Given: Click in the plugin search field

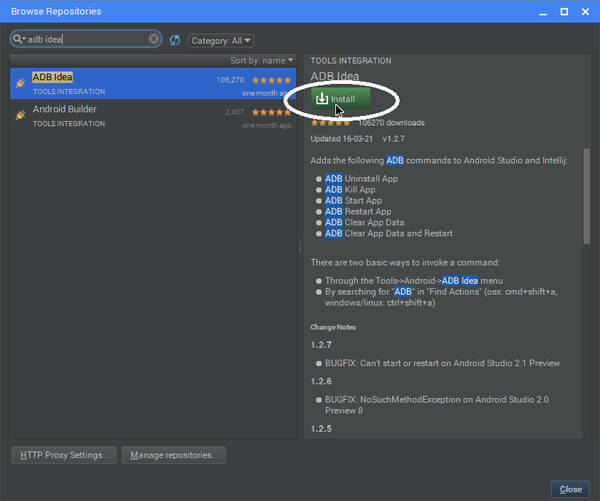Looking at the screenshot, I should (x=87, y=39).
